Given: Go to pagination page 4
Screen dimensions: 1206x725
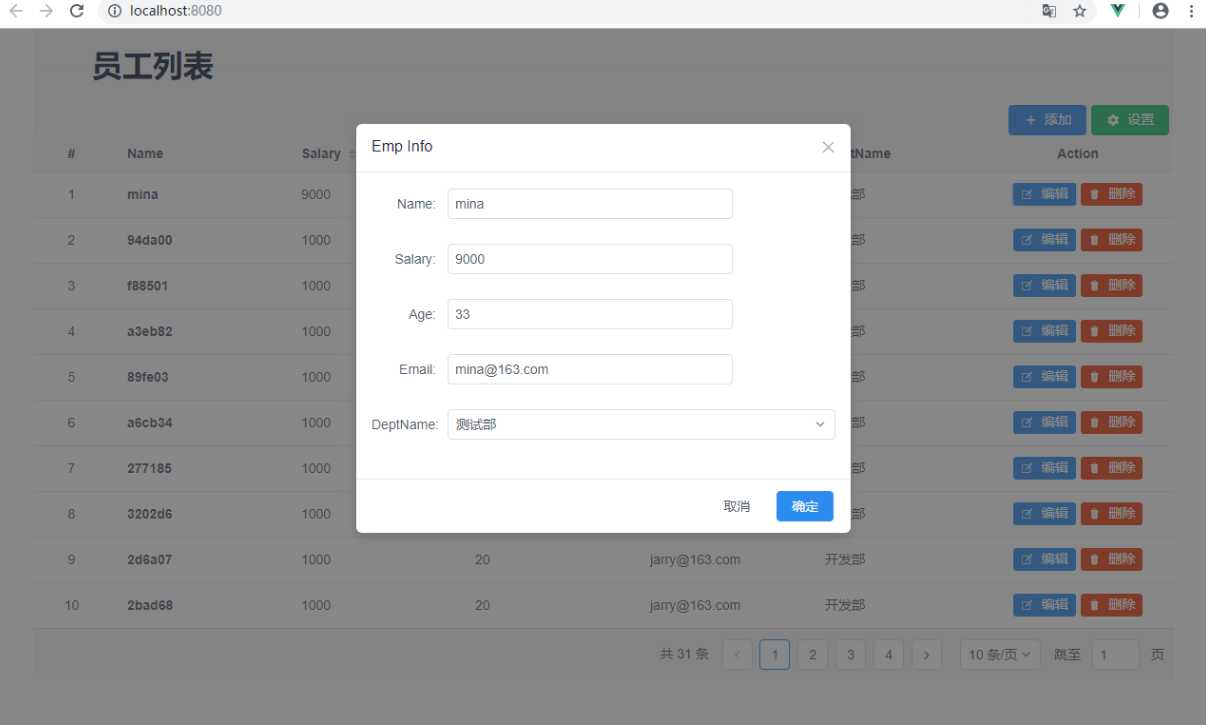Looking at the screenshot, I should coord(888,655).
